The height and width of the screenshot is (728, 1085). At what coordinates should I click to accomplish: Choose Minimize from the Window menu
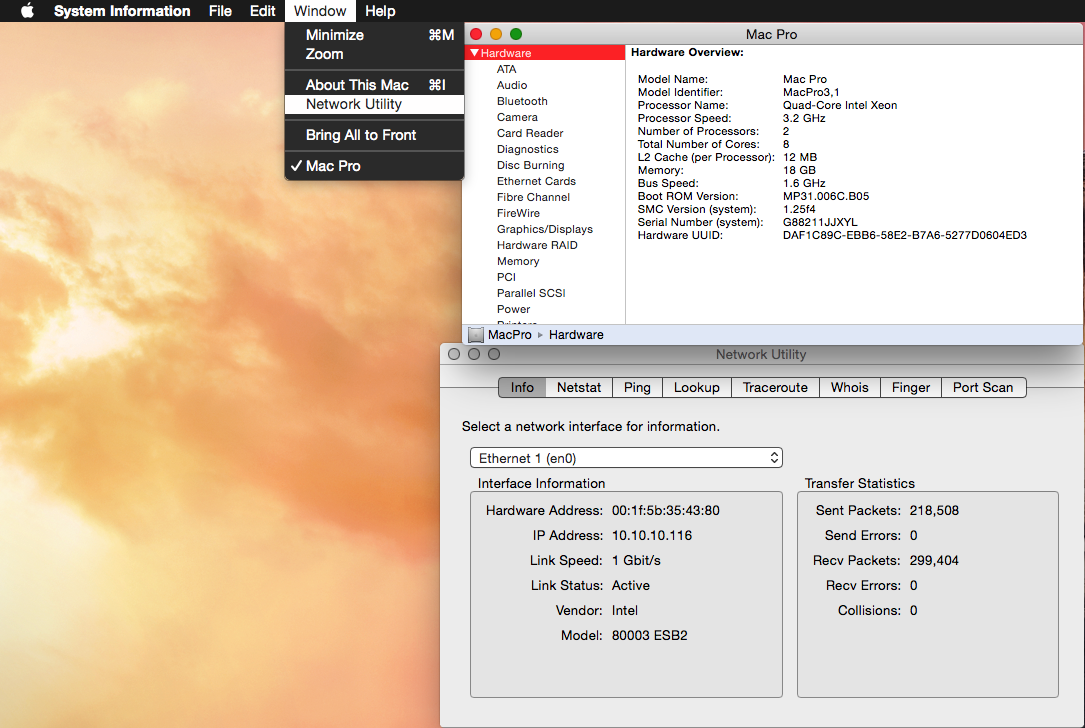tap(374, 35)
